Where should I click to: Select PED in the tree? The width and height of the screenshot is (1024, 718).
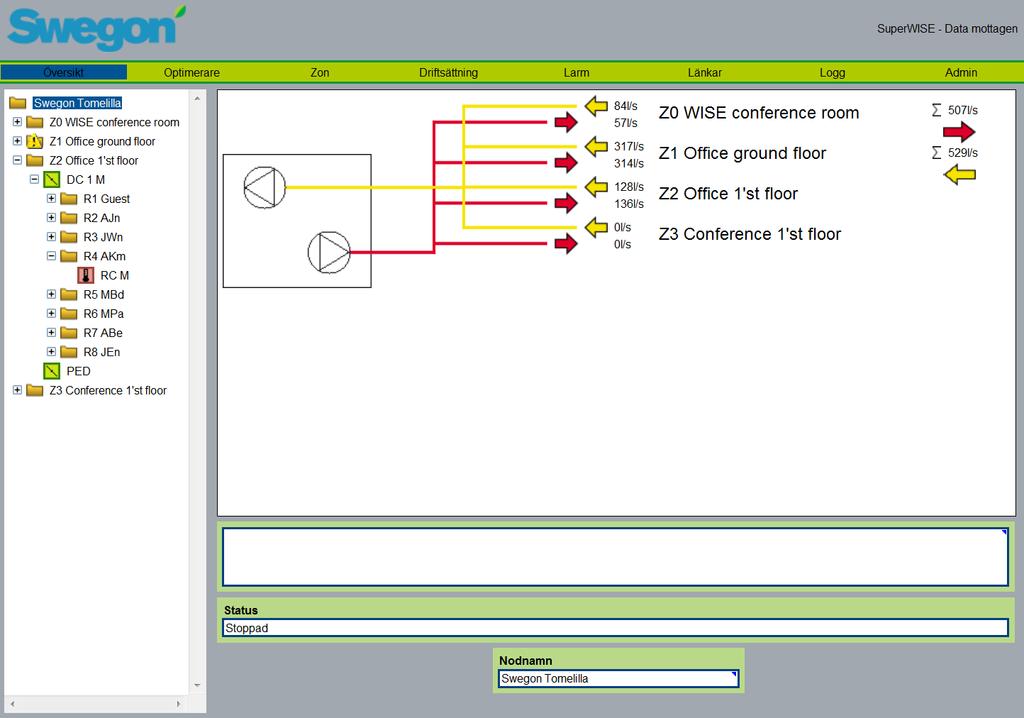pos(78,371)
